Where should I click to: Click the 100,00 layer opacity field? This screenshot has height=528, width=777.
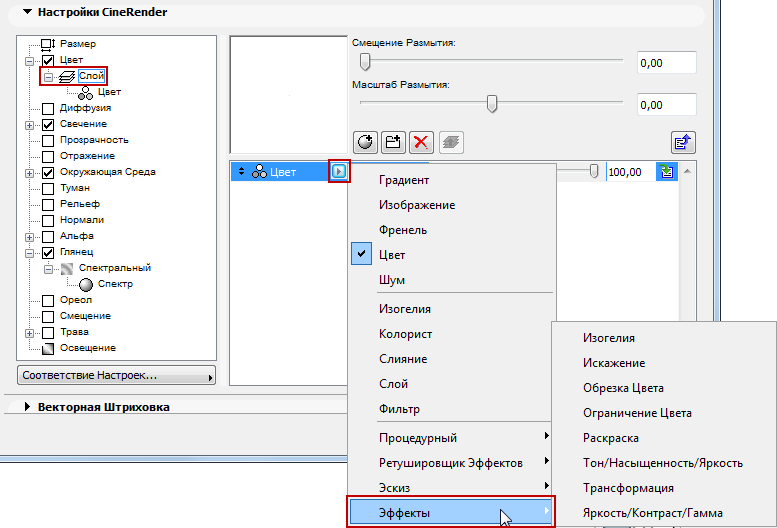631,172
